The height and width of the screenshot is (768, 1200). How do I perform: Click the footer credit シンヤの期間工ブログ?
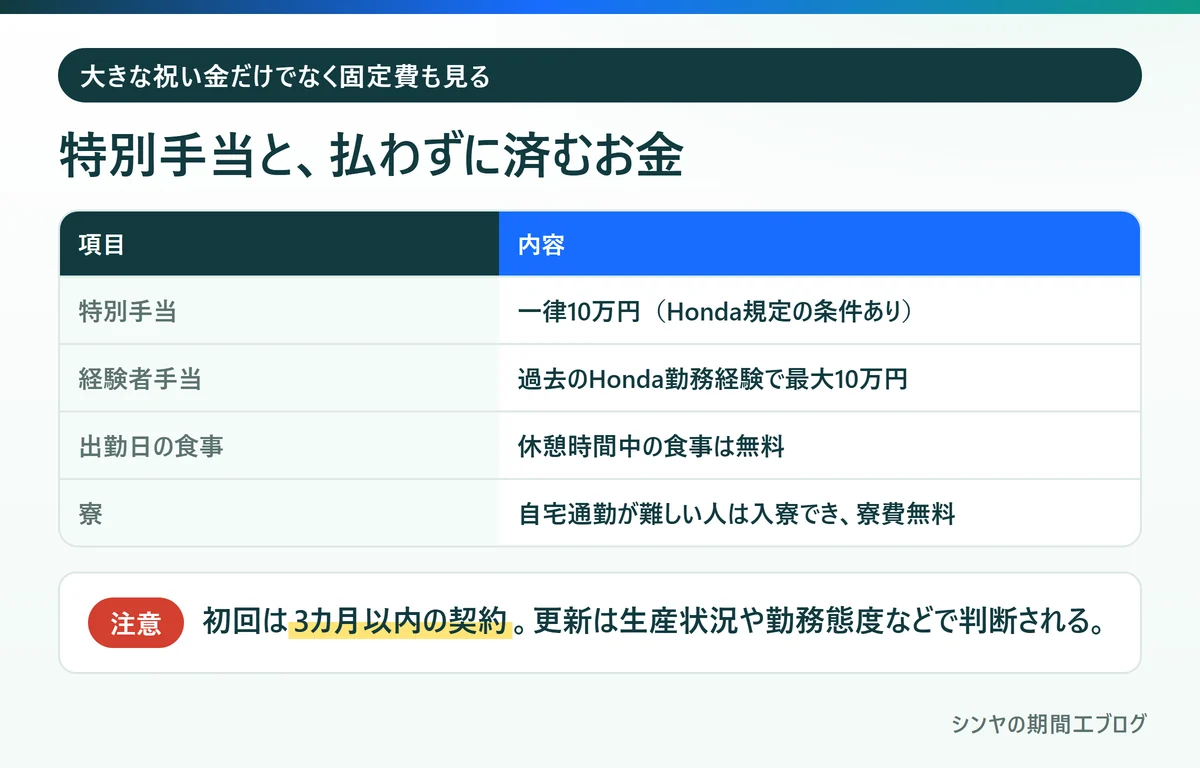pos(1049,724)
